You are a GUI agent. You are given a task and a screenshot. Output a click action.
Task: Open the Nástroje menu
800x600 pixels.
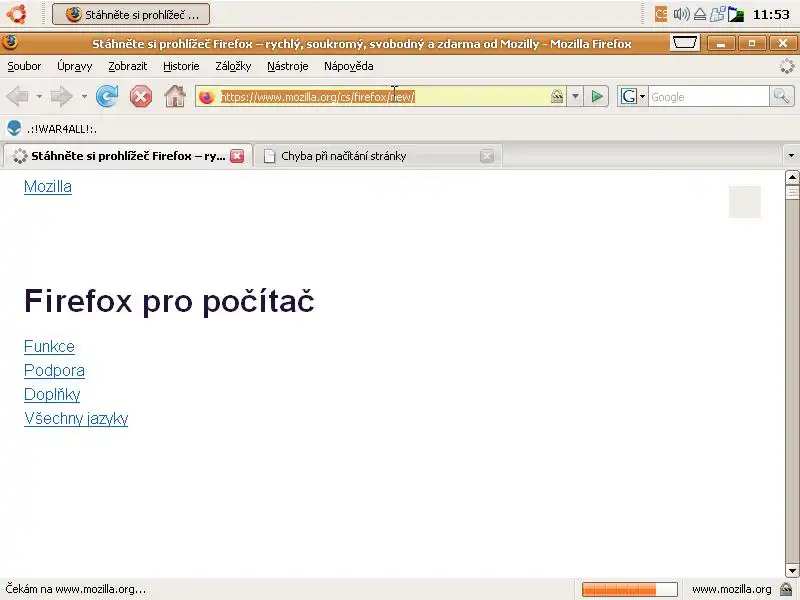click(288, 66)
